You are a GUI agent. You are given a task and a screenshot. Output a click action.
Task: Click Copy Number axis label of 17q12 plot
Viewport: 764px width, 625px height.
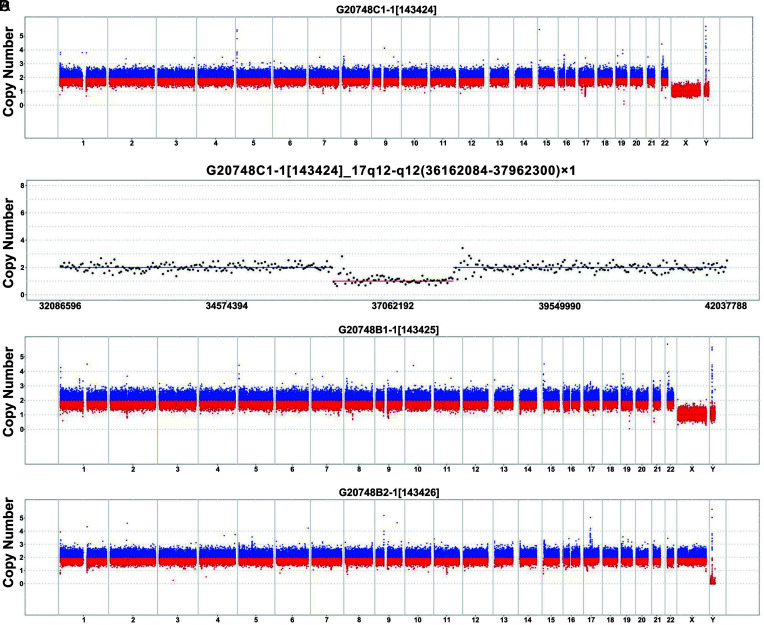coord(8,244)
